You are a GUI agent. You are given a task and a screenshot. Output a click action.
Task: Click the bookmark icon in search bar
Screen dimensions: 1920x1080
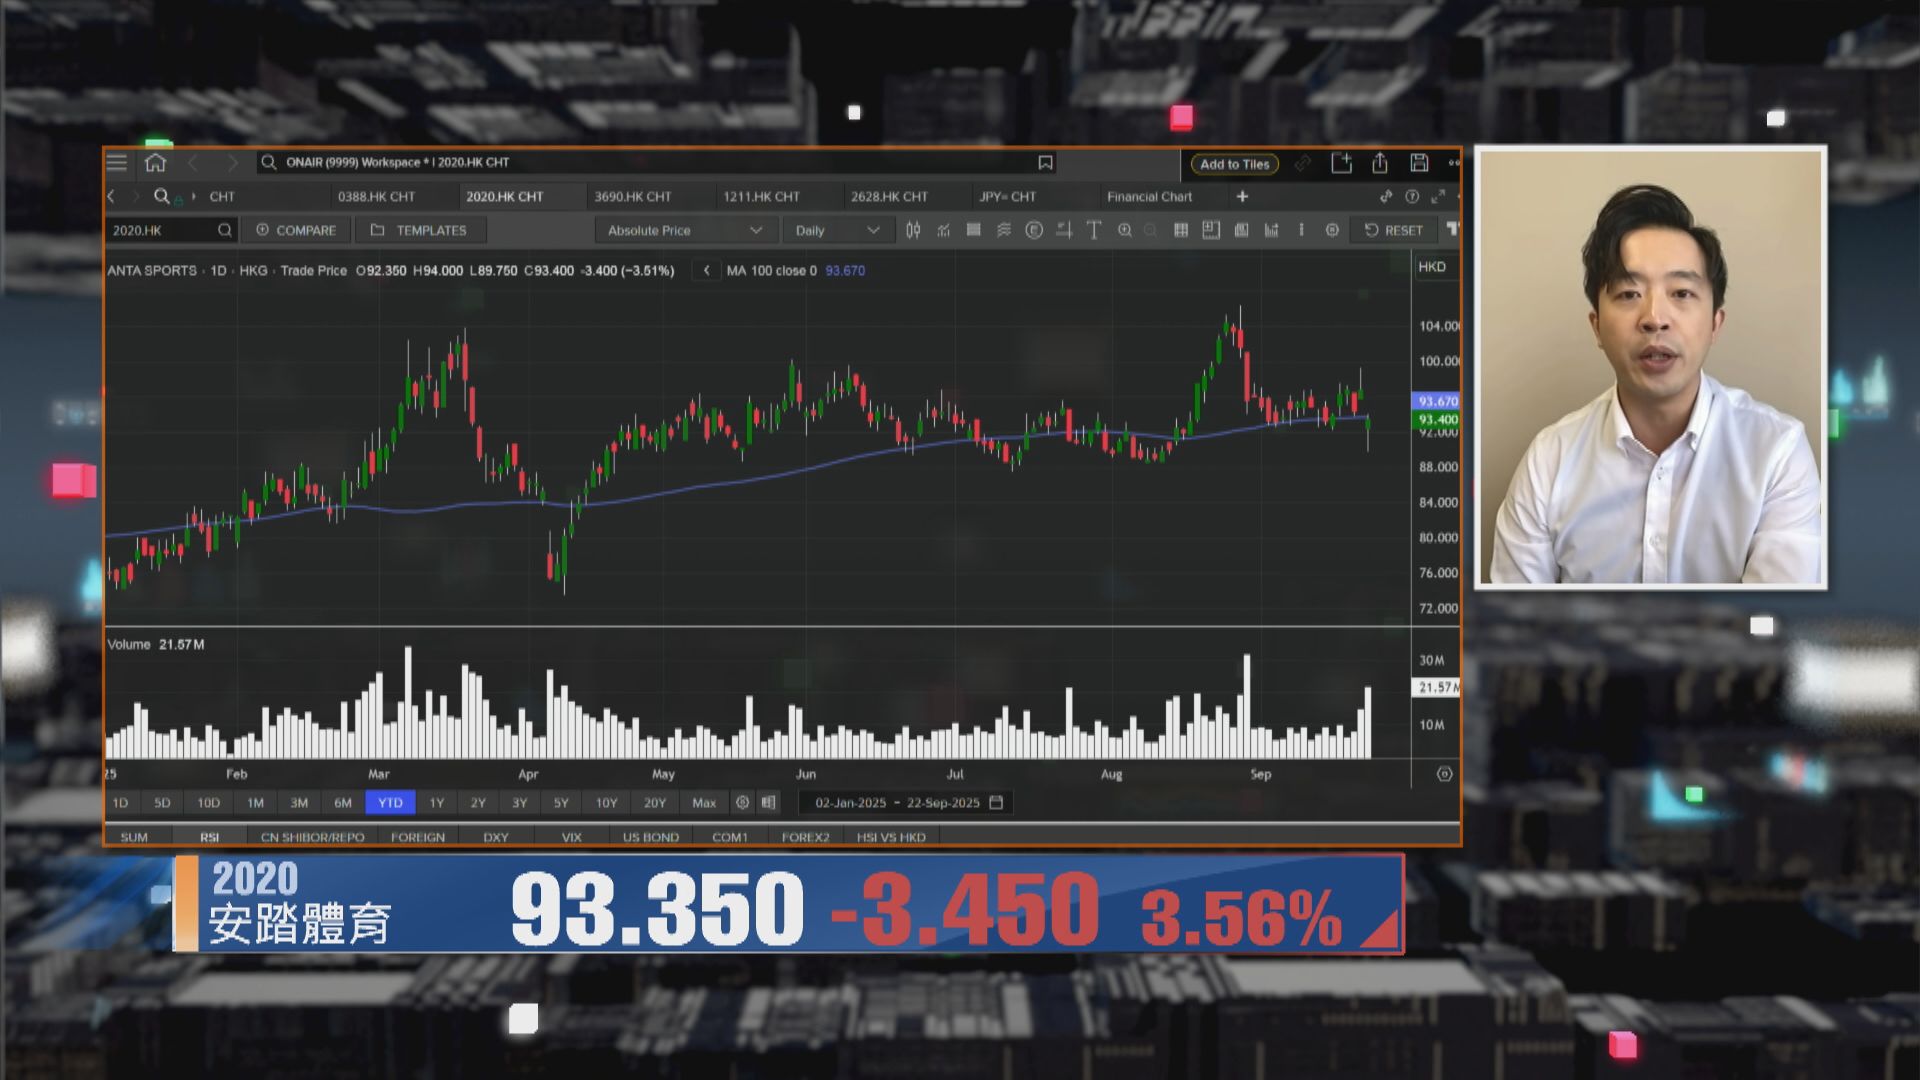pos(1045,162)
